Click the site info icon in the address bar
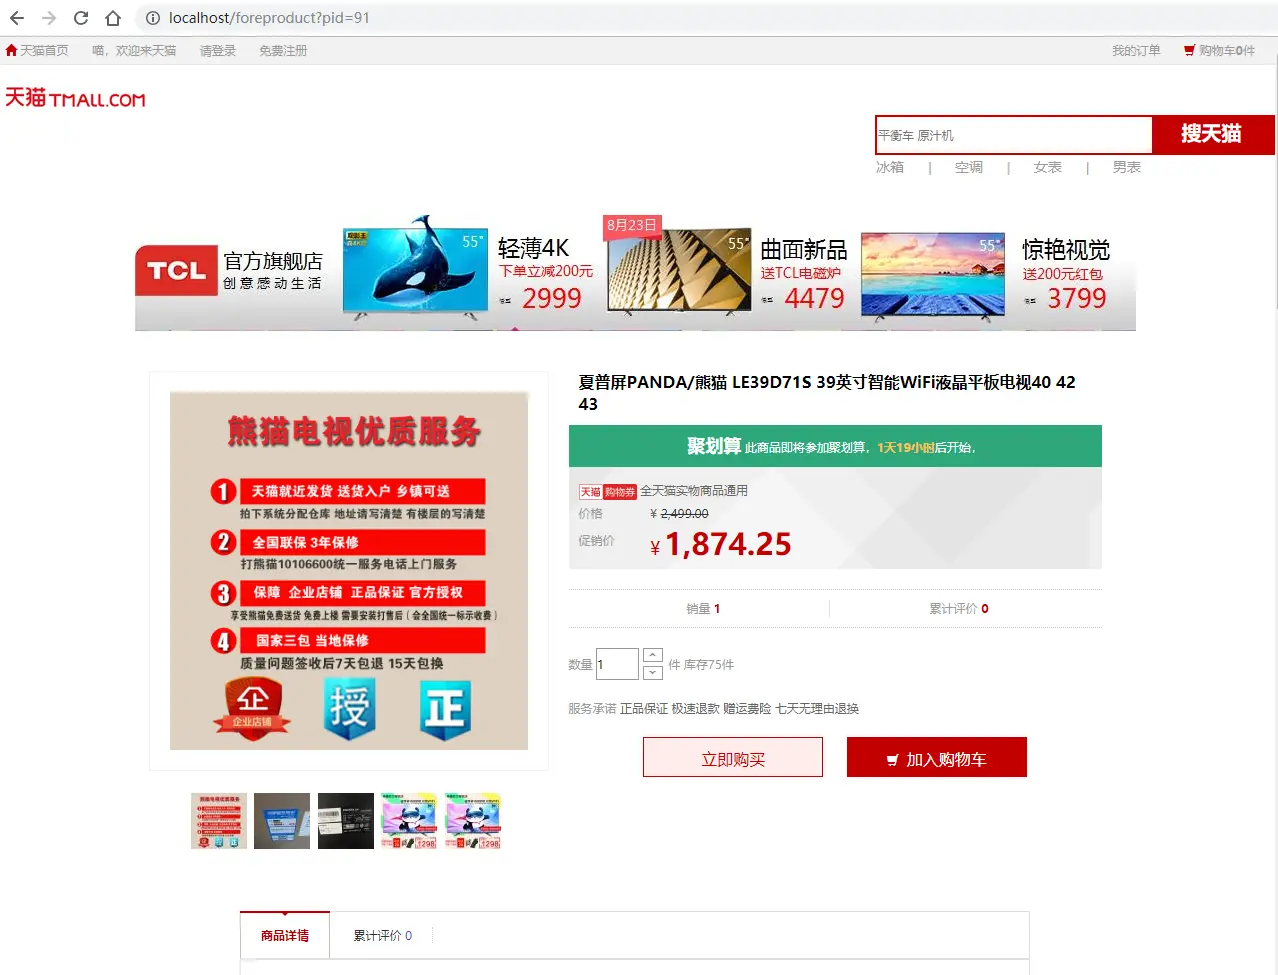Screen dimensions: 1278x975 pyautogui.click(x=153, y=18)
